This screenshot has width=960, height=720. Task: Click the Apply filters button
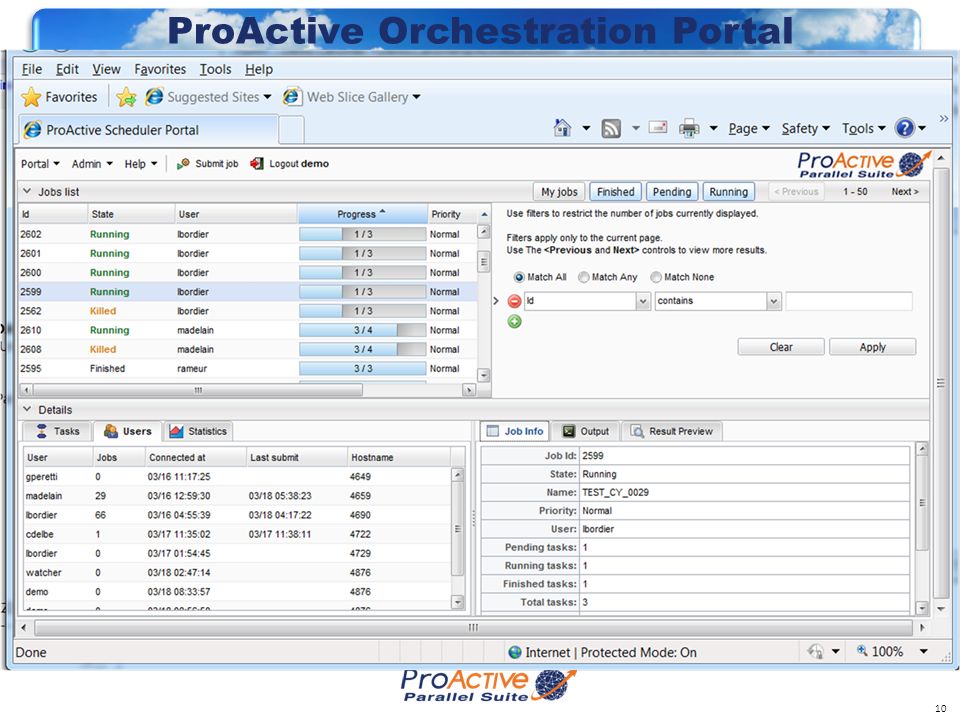(x=872, y=347)
